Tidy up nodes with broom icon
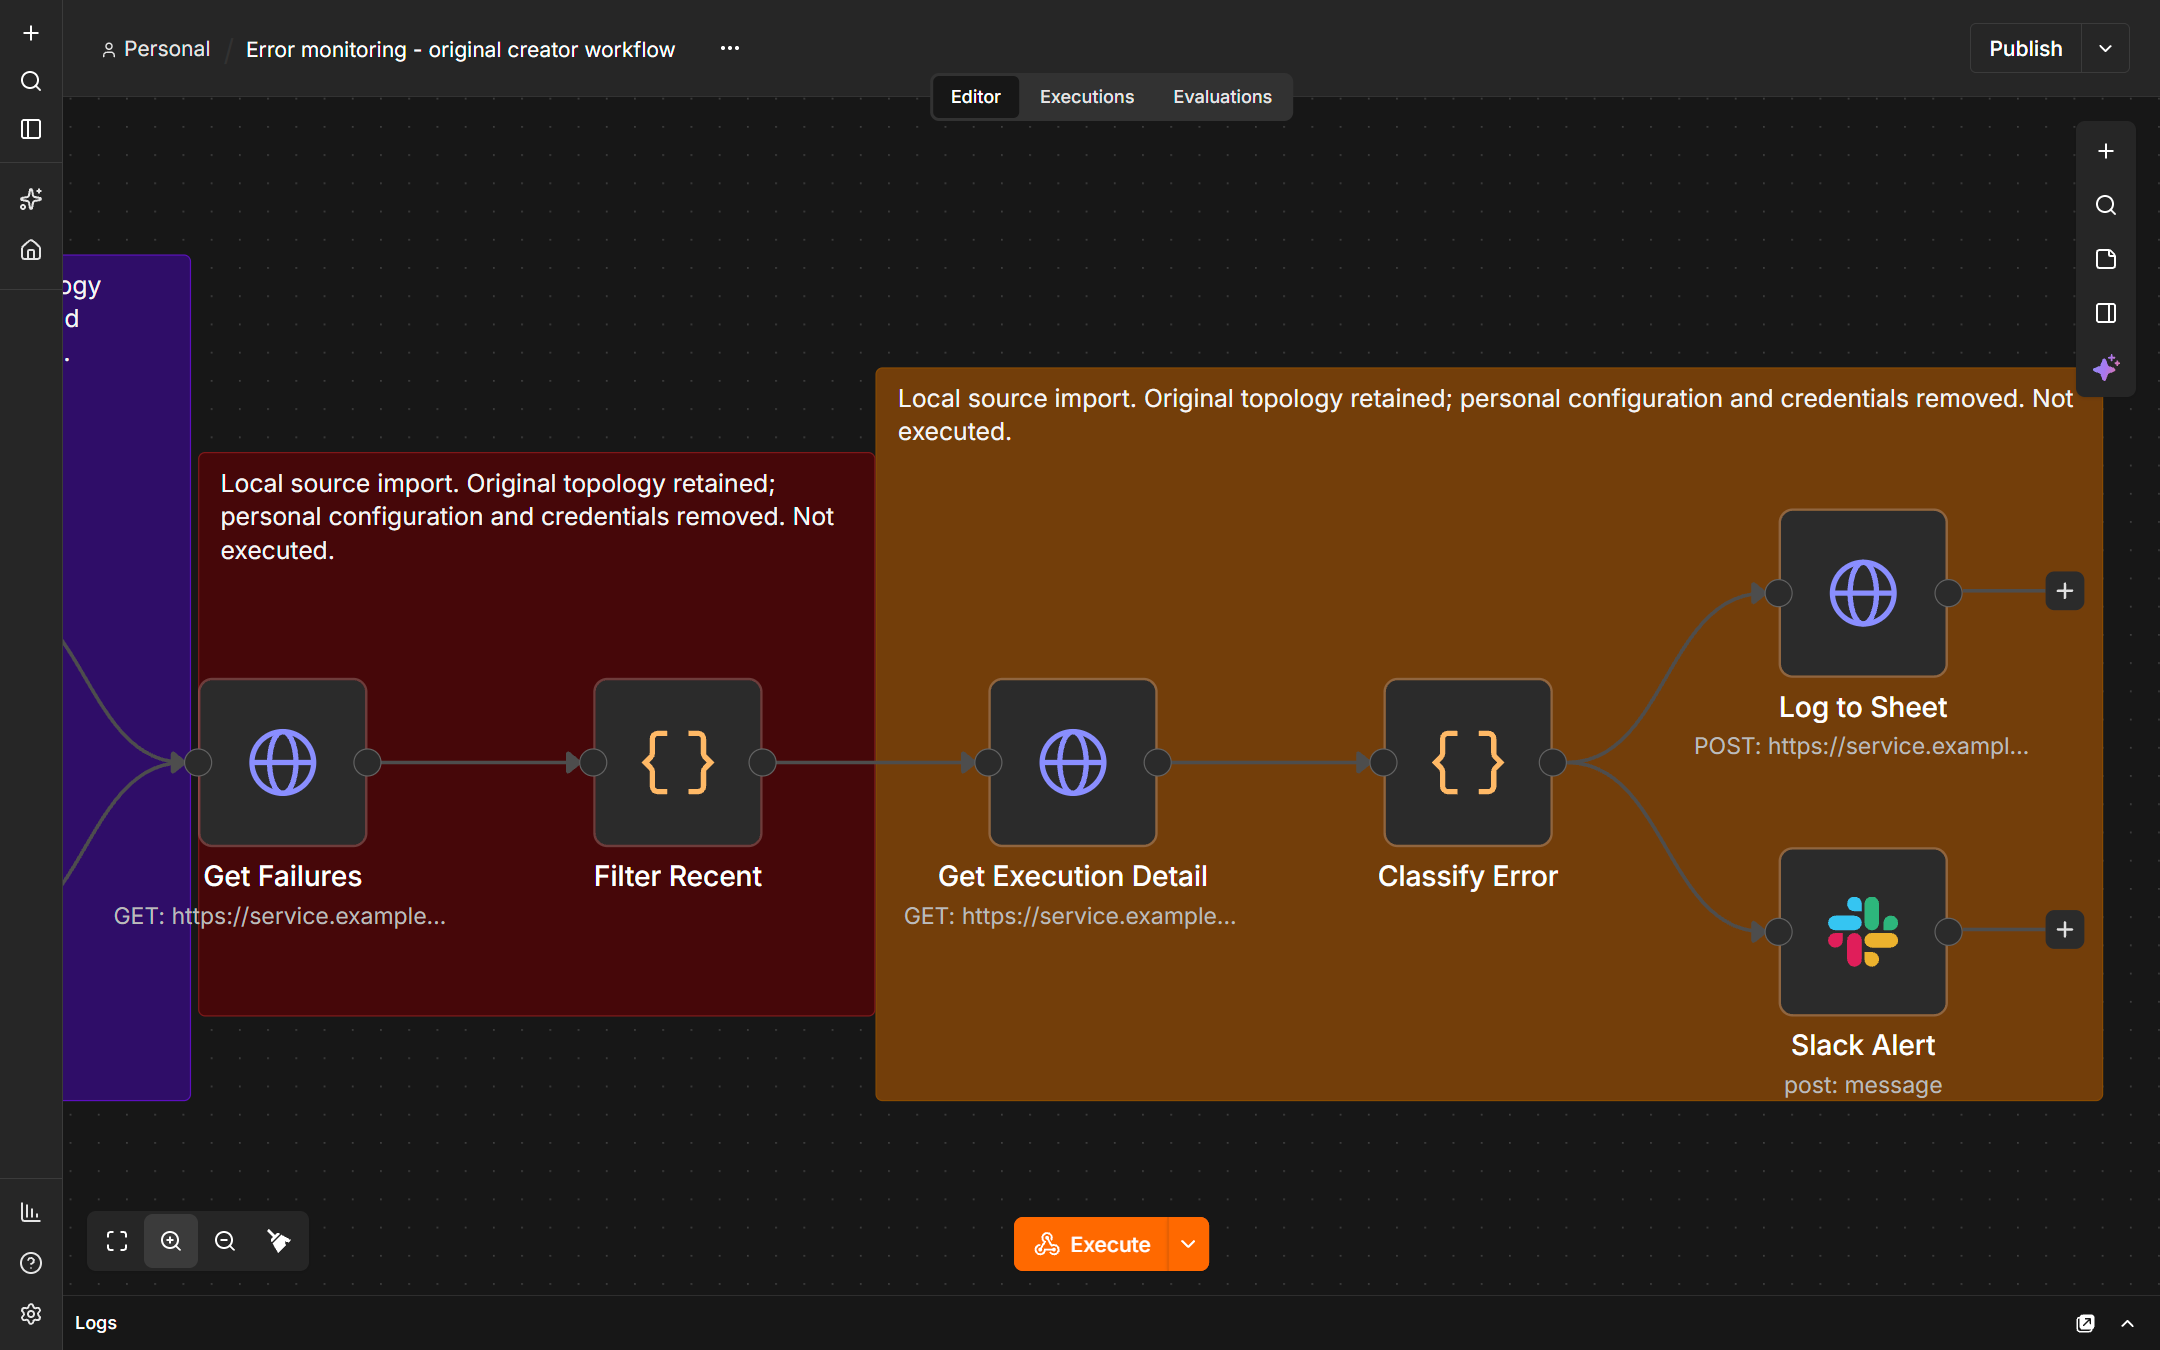The width and height of the screenshot is (2160, 1350). pyautogui.click(x=279, y=1241)
